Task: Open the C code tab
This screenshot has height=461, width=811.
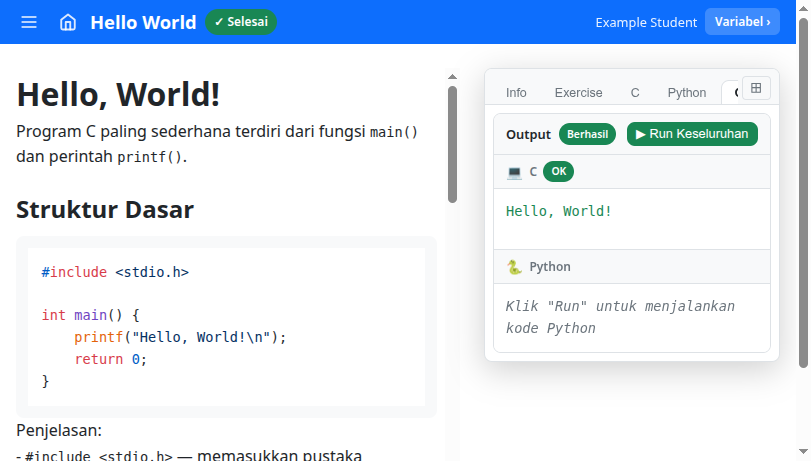Action: [635, 93]
